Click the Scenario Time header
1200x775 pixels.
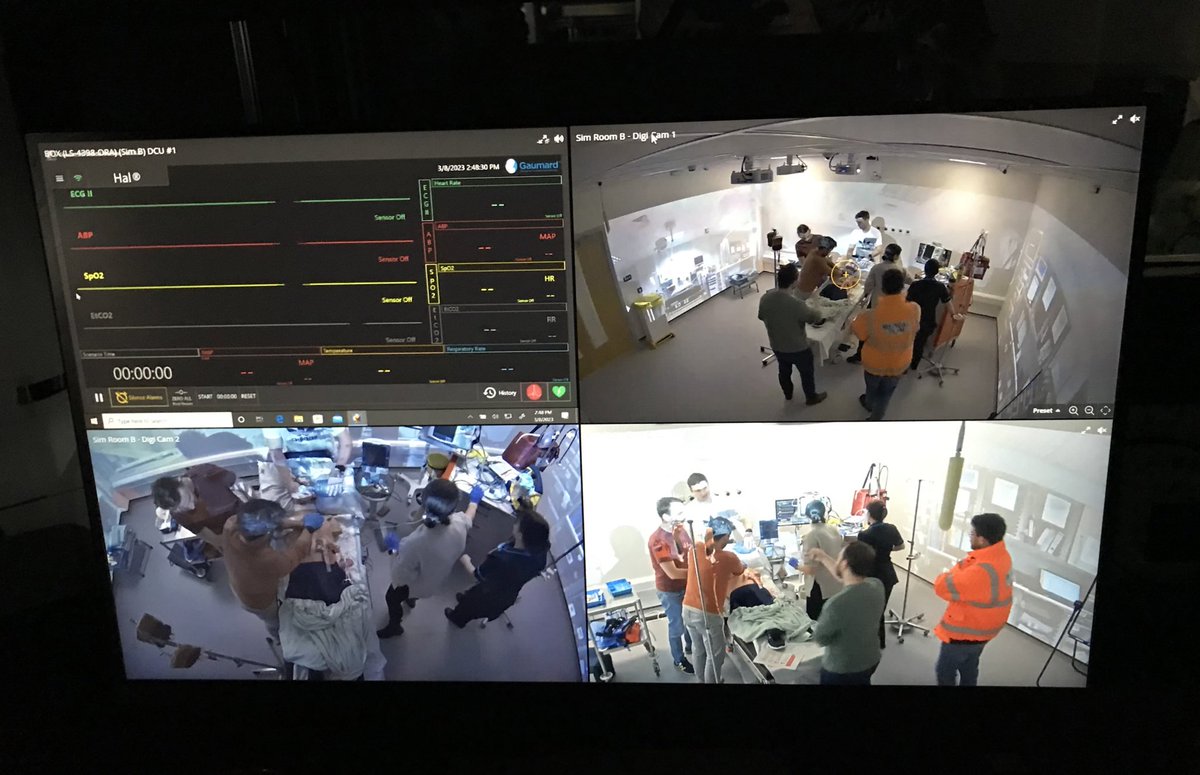tap(141, 352)
